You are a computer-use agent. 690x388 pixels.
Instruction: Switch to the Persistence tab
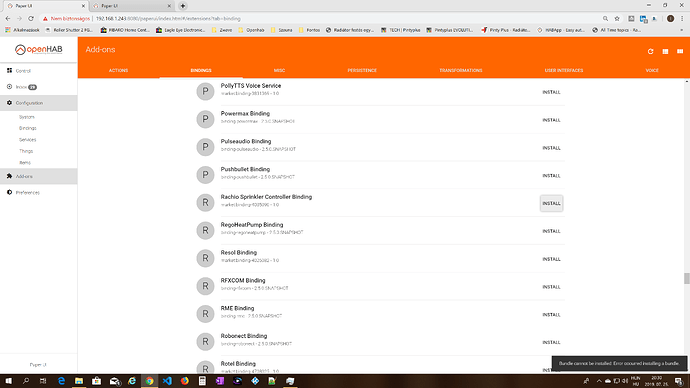(x=362, y=70)
